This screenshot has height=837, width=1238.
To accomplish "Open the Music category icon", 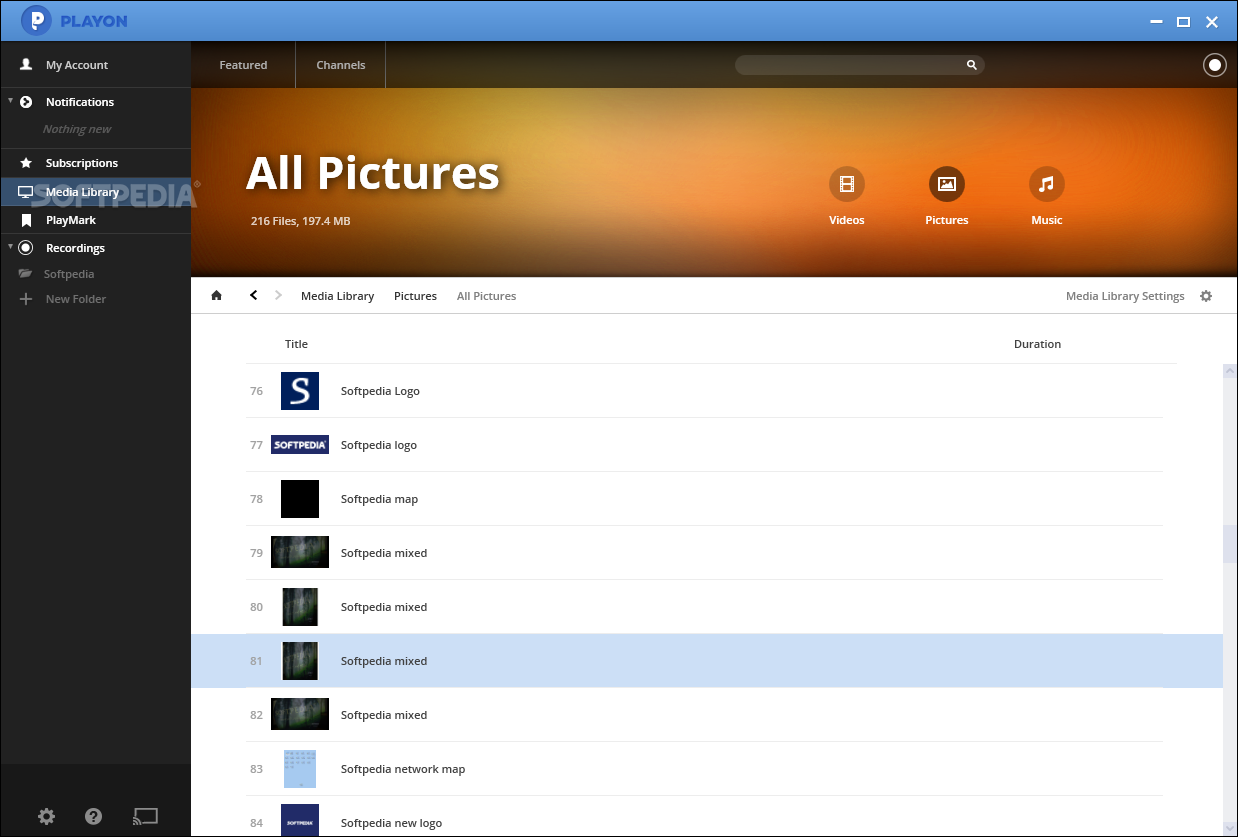I will pyautogui.click(x=1047, y=184).
